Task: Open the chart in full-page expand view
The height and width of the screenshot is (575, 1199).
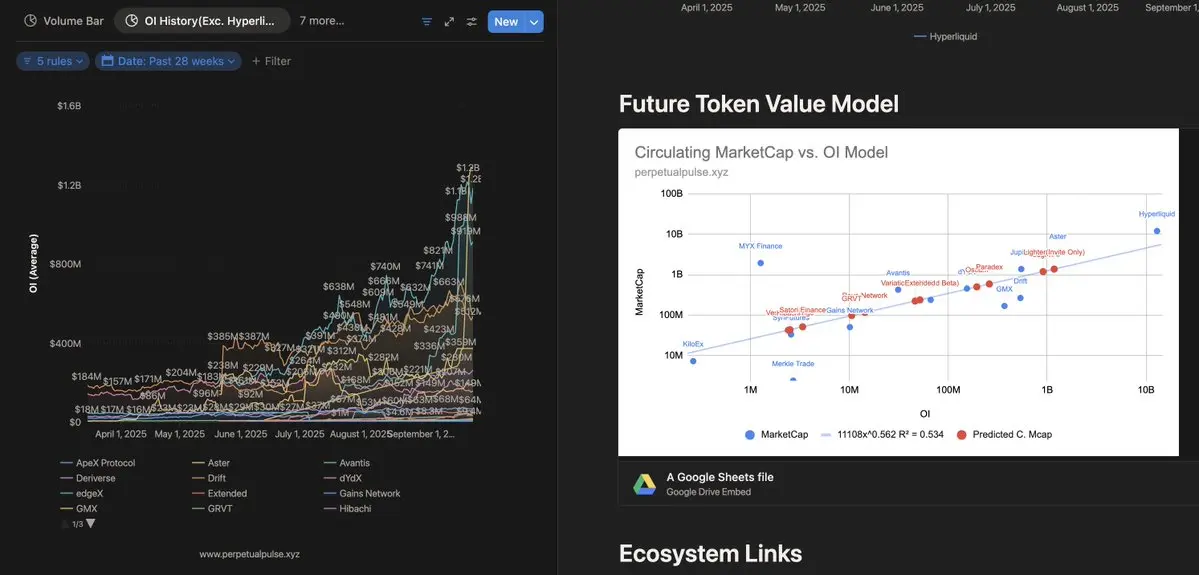Action: (449, 21)
